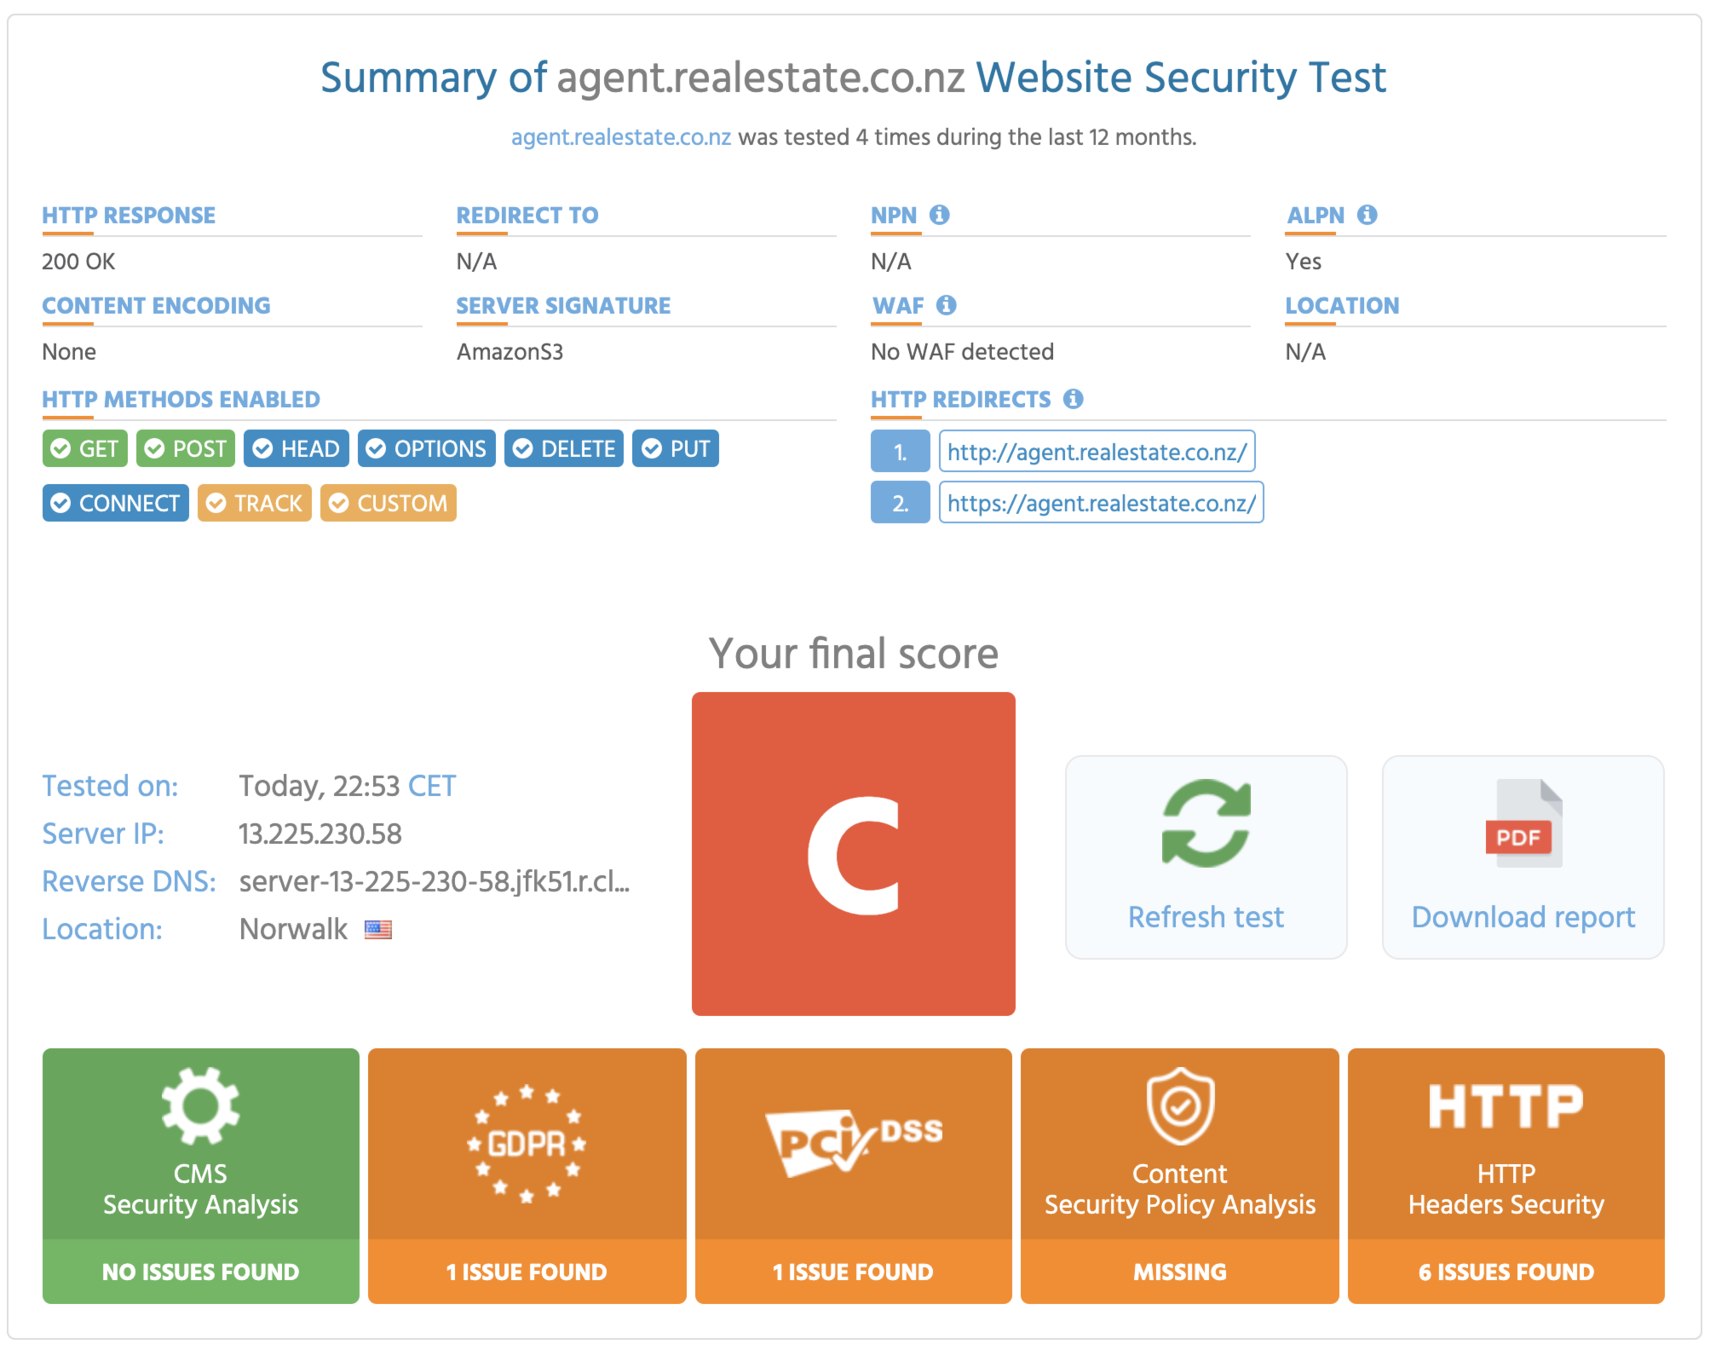Click the HEAD method badge
1716x1350 pixels.
tap(296, 449)
